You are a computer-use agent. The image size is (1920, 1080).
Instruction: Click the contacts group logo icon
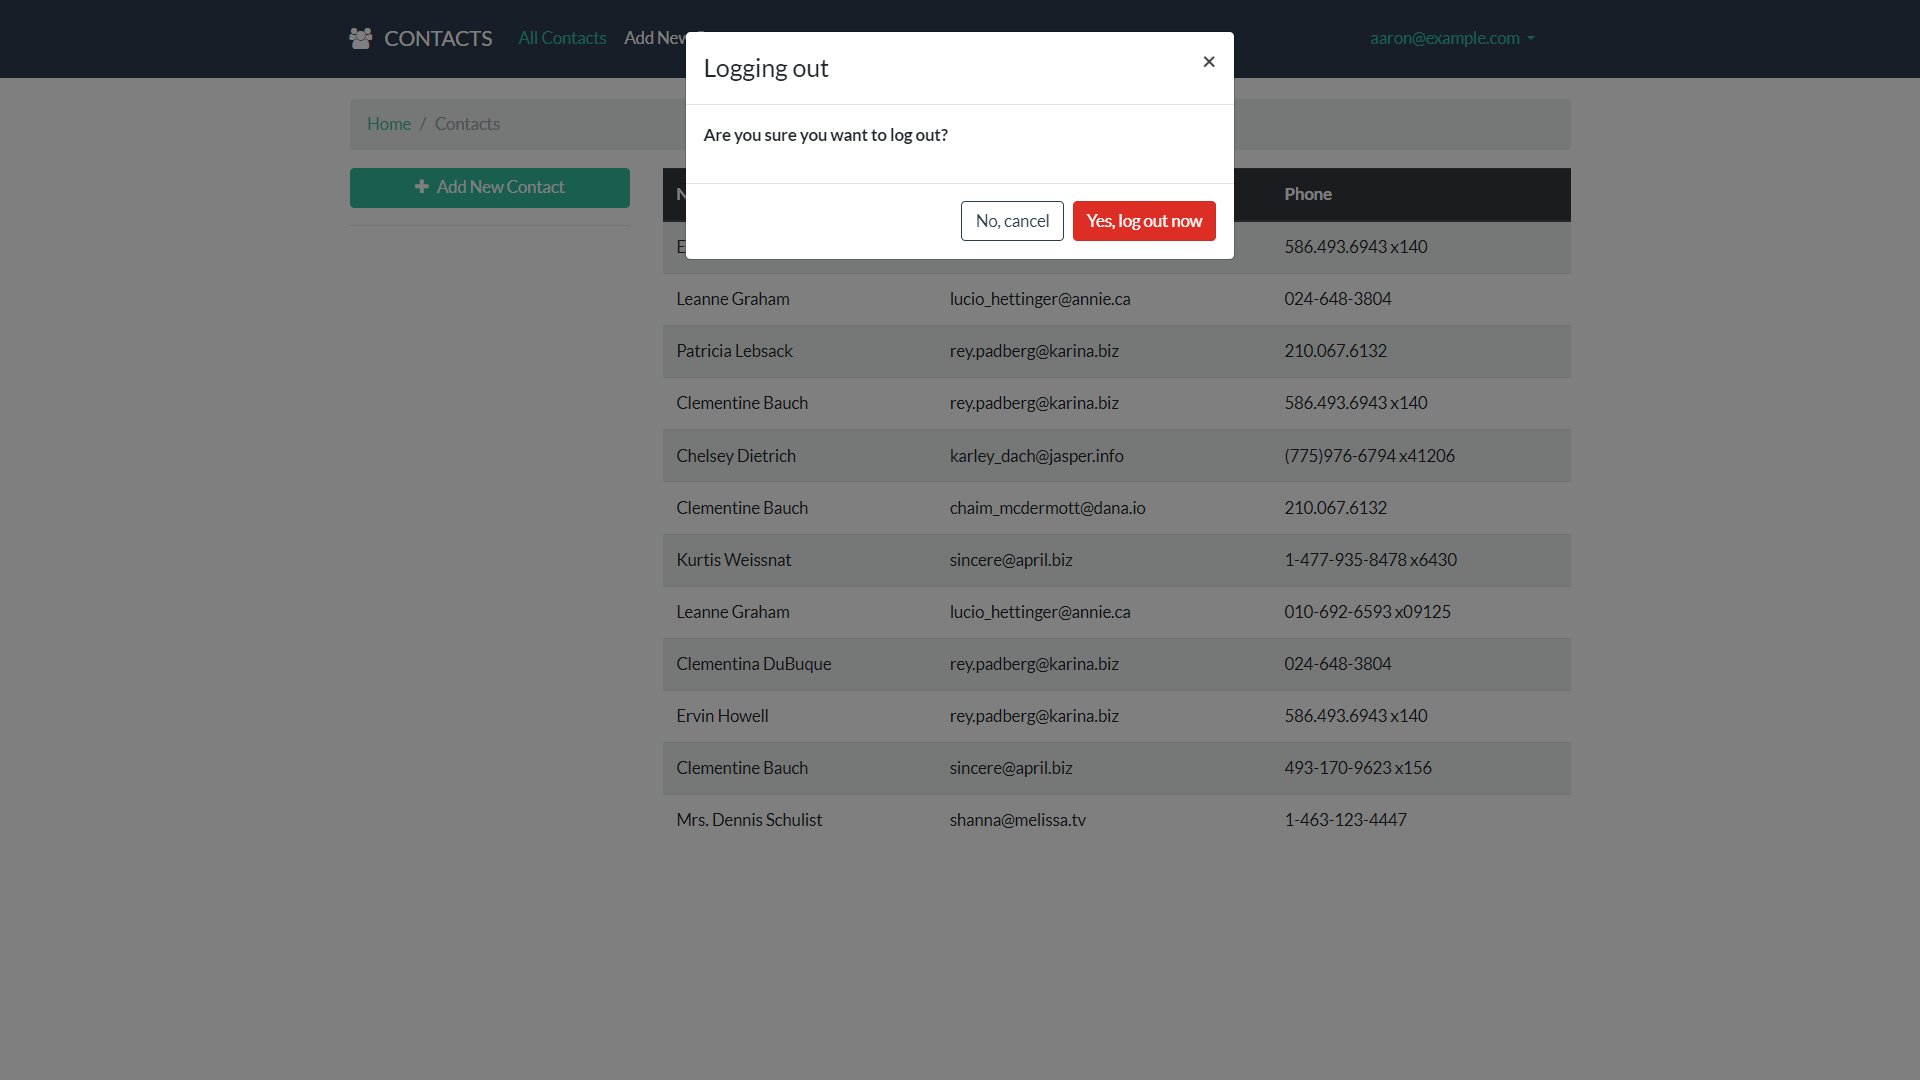361,38
